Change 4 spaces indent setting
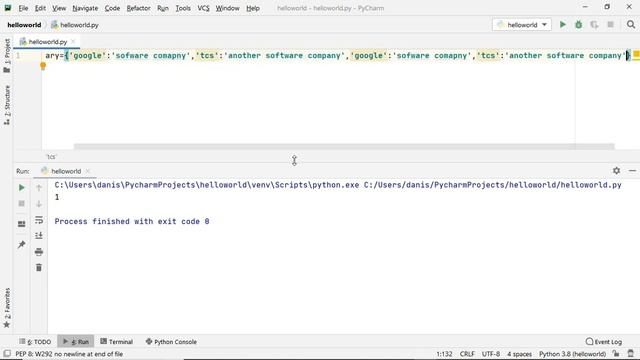This screenshot has height=360, width=640. pos(519,354)
